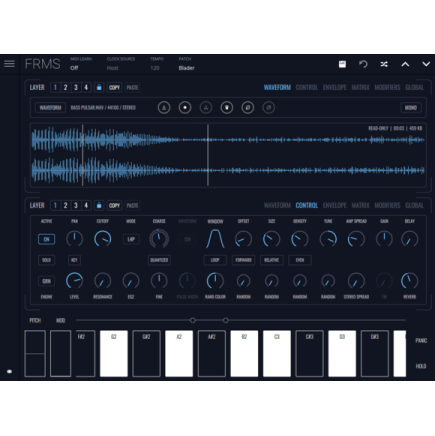Viewport: 435px width, 436px height.
Task: Toggle QUANTIZED under the Coarse knob
Action: coord(159,260)
